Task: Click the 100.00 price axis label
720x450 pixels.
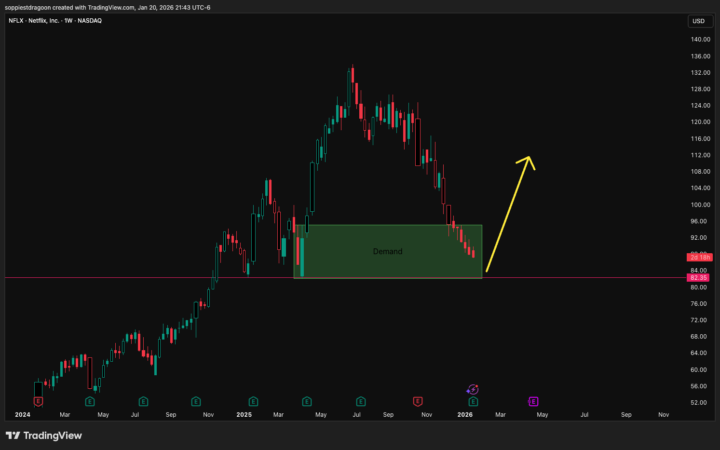Action: point(701,205)
